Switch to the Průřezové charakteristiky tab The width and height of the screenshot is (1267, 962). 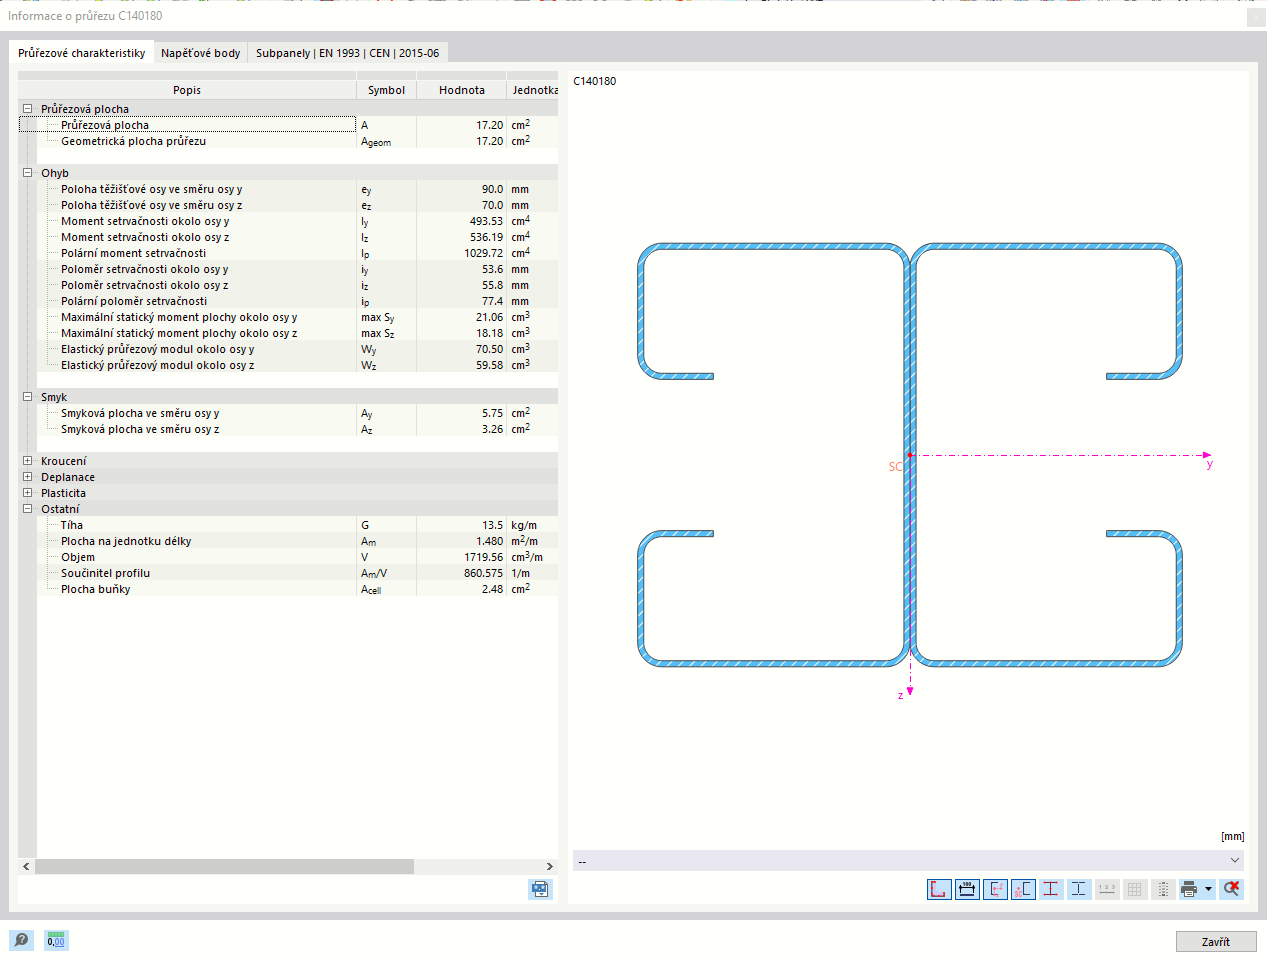click(82, 53)
